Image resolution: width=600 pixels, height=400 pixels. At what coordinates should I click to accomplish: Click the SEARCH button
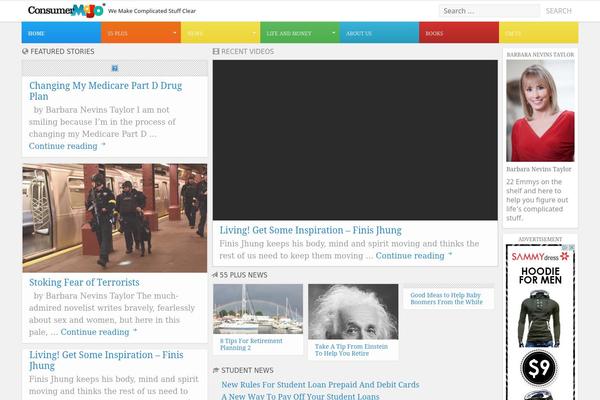pos(558,11)
